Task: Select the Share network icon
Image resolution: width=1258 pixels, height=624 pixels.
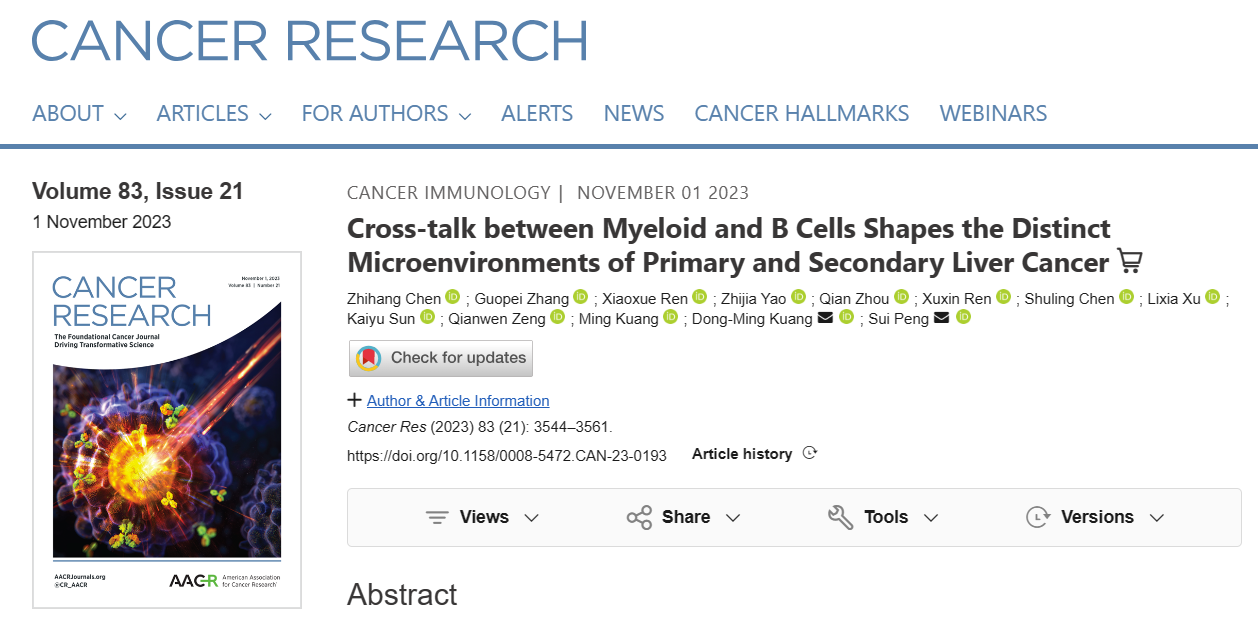Action: pyautogui.click(x=640, y=517)
